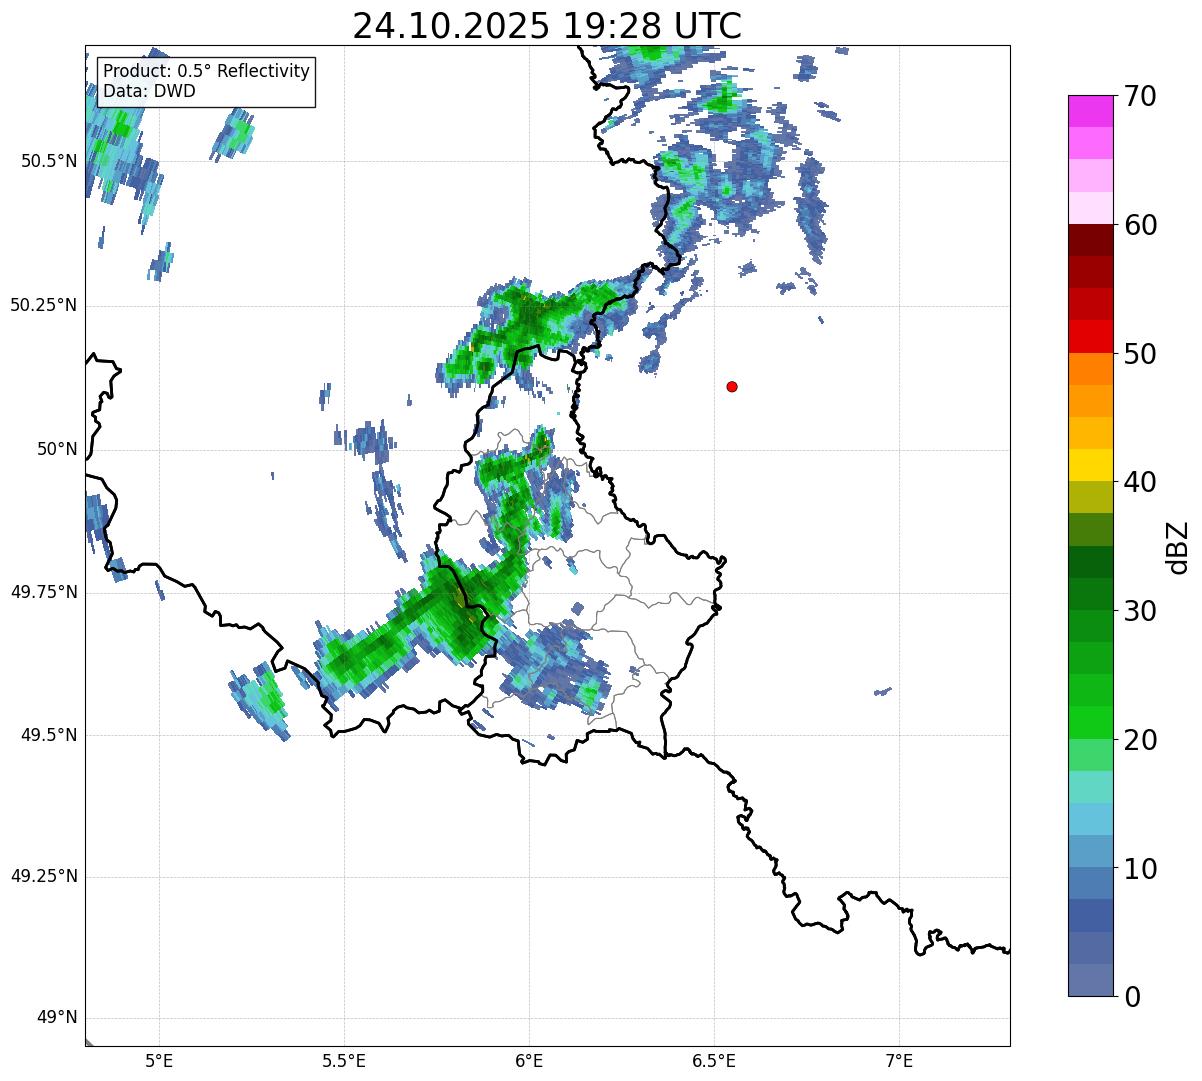Click the bright green colorbar segment above 20

[x=1089, y=722]
